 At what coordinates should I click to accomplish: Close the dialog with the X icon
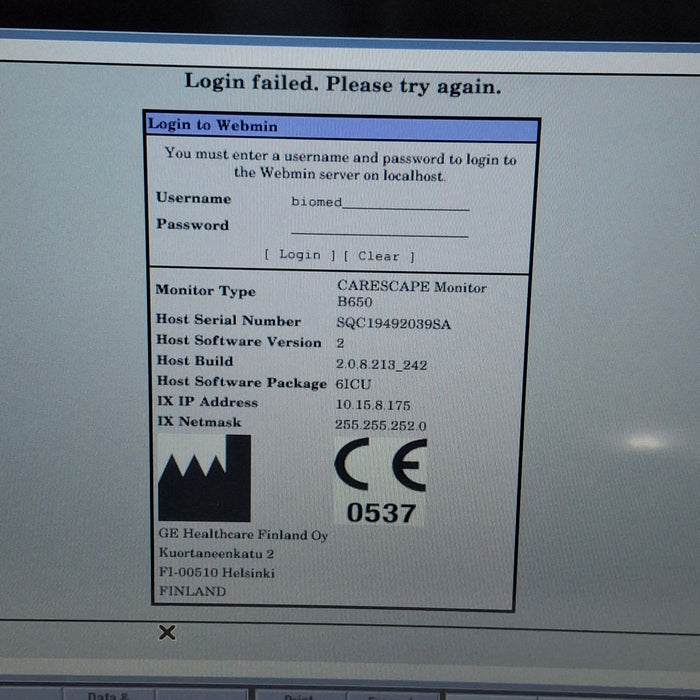167,632
